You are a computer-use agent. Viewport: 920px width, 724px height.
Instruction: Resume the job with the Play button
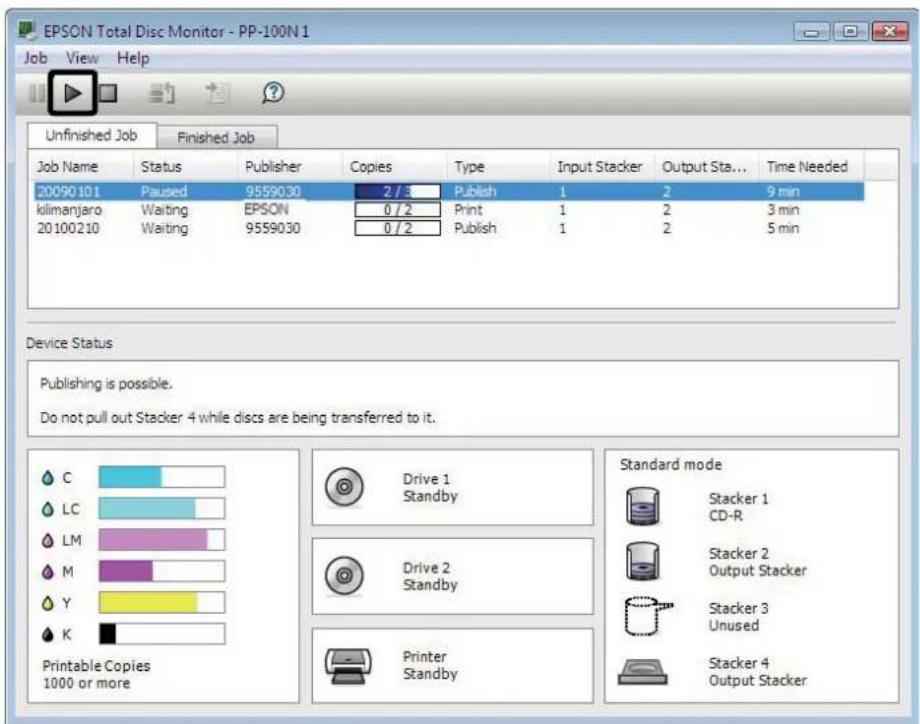point(73,93)
